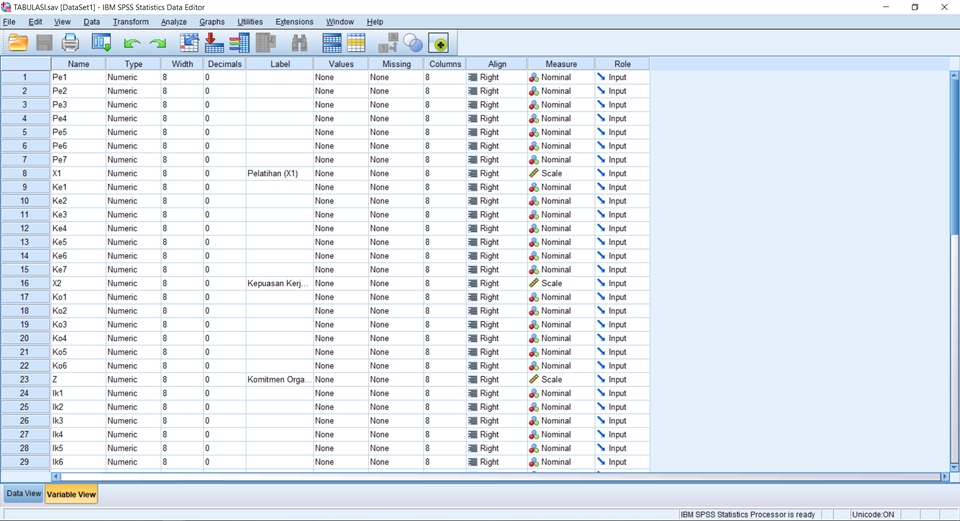
Task: Open the File menu
Action: point(9,21)
